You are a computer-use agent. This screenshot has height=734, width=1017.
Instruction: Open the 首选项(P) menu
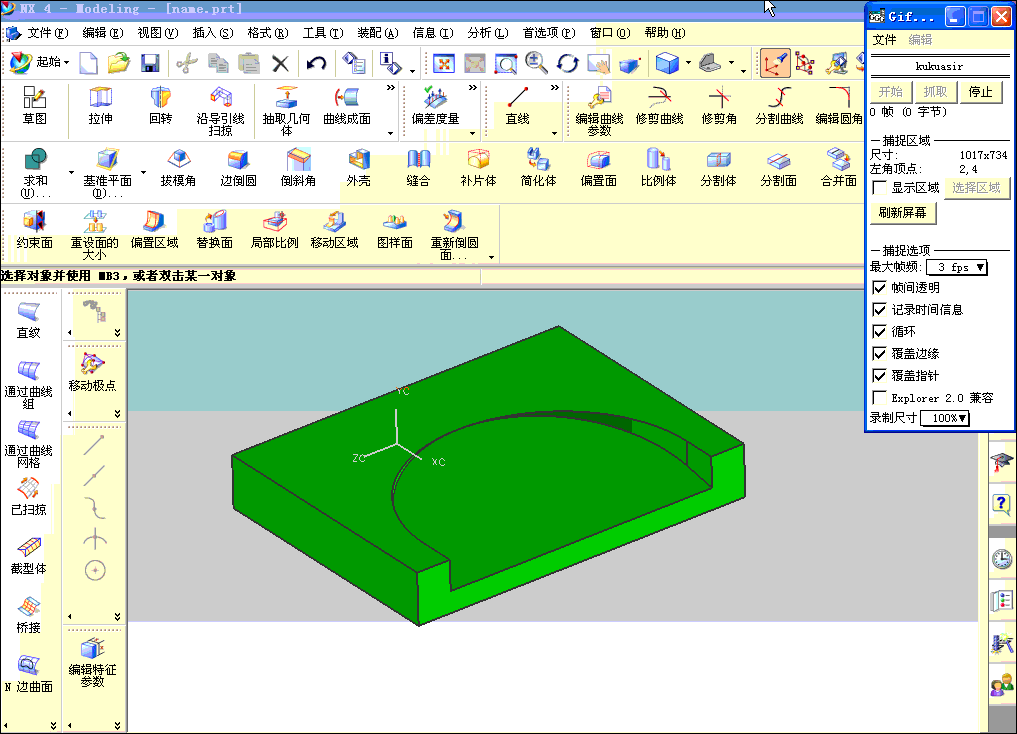pos(549,32)
